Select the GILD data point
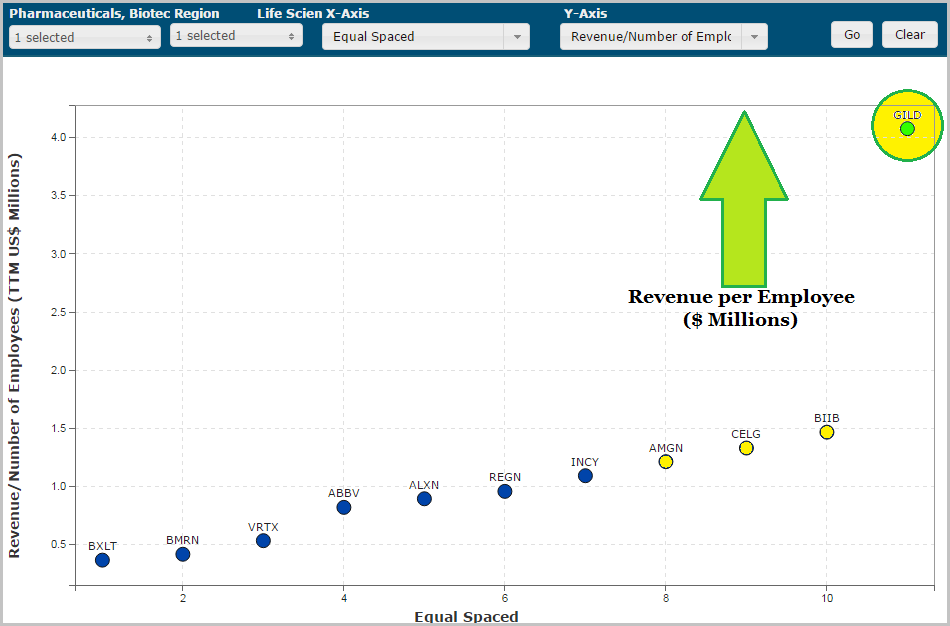950x626 pixels. pos(907,128)
